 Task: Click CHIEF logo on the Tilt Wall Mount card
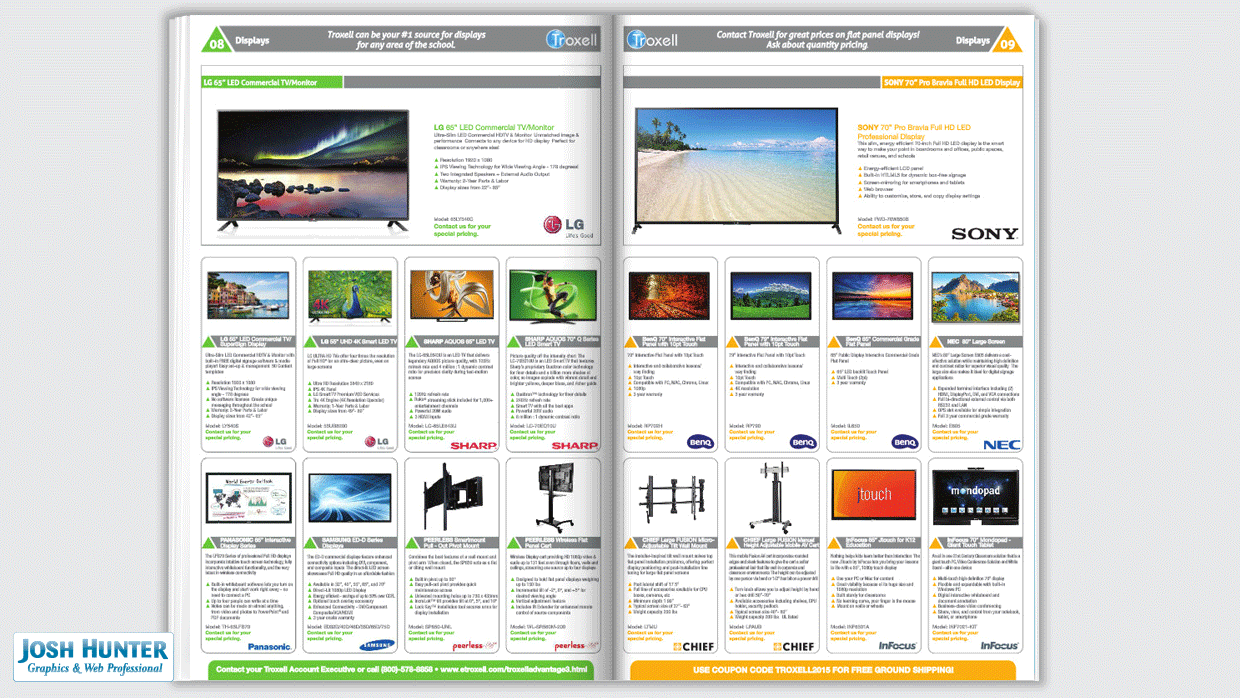pos(693,646)
